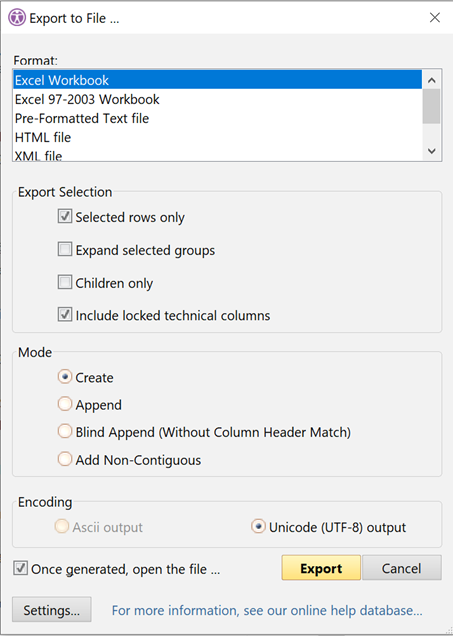Choose Add Non-Contiguous mode

(65, 459)
